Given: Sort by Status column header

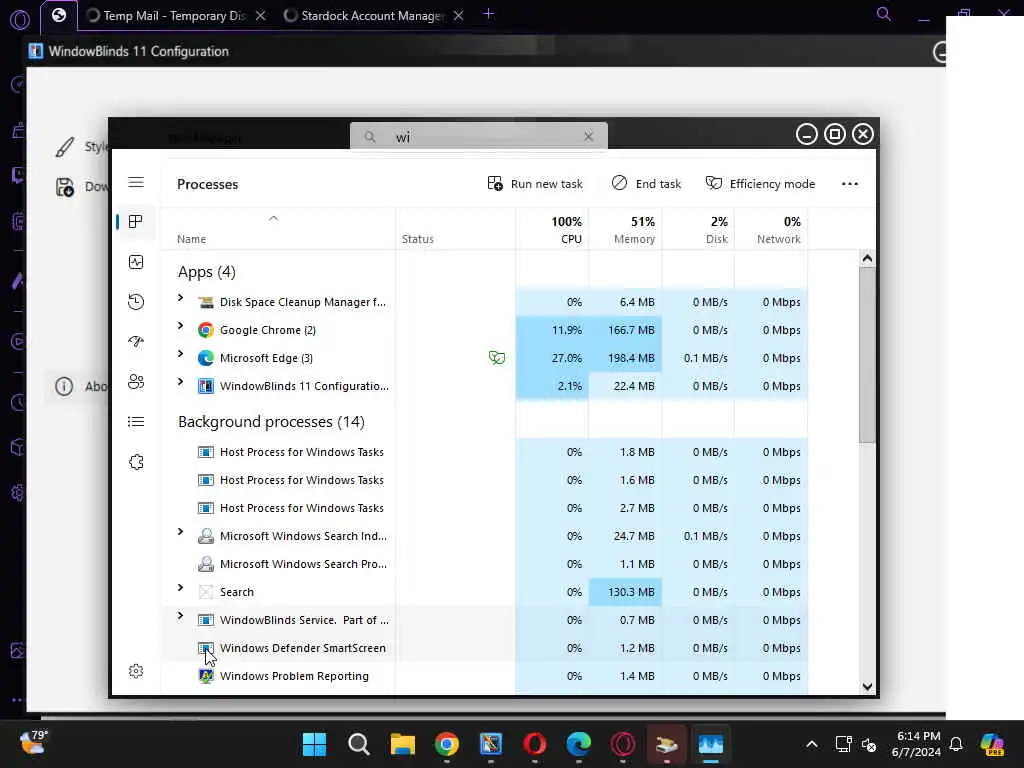Looking at the screenshot, I should [418, 239].
